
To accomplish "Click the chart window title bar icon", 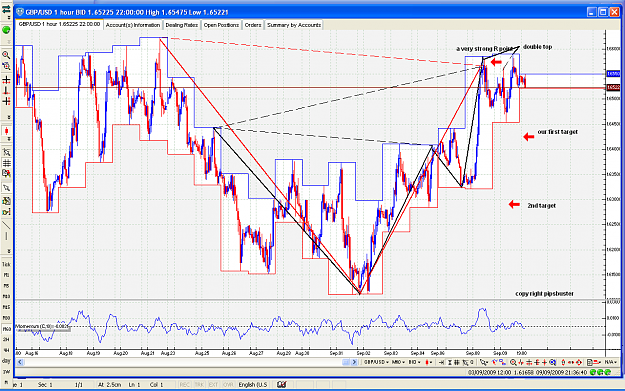I will pyautogui.click(x=20, y=12).
